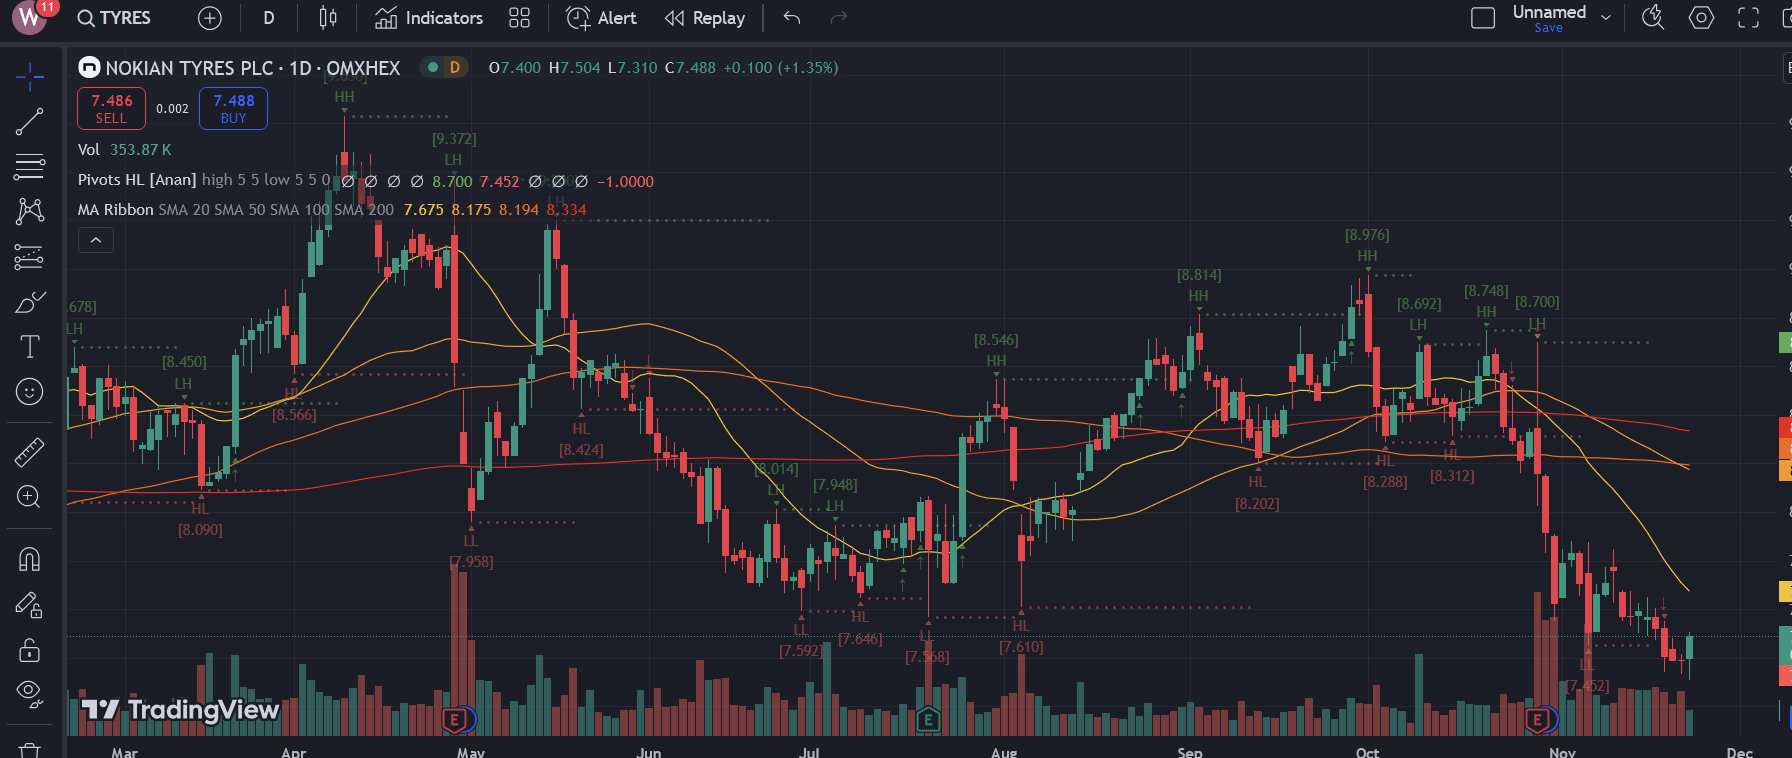Start bar Replay mode
1792x758 pixels.
pos(705,18)
